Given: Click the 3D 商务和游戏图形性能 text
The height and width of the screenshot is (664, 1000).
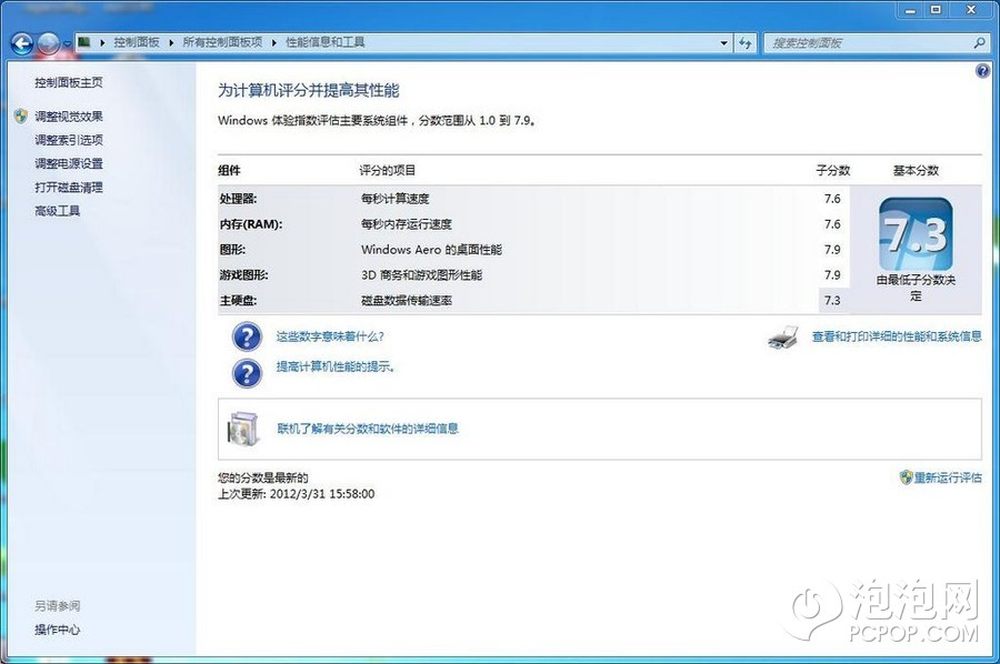Looking at the screenshot, I should (422, 275).
